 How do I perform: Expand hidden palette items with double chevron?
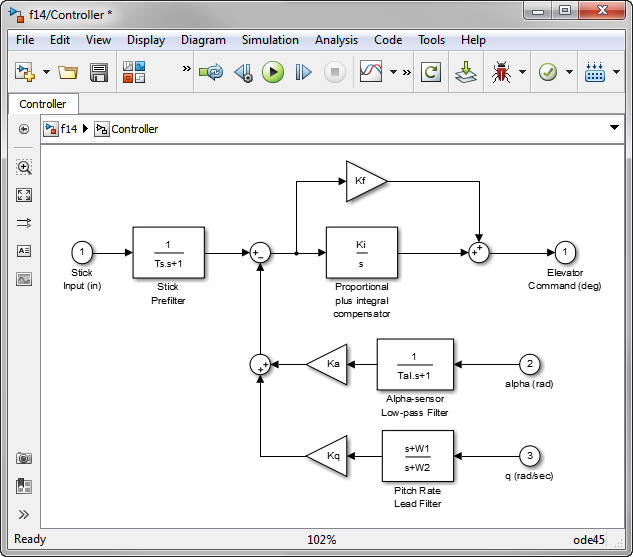pos(24,515)
